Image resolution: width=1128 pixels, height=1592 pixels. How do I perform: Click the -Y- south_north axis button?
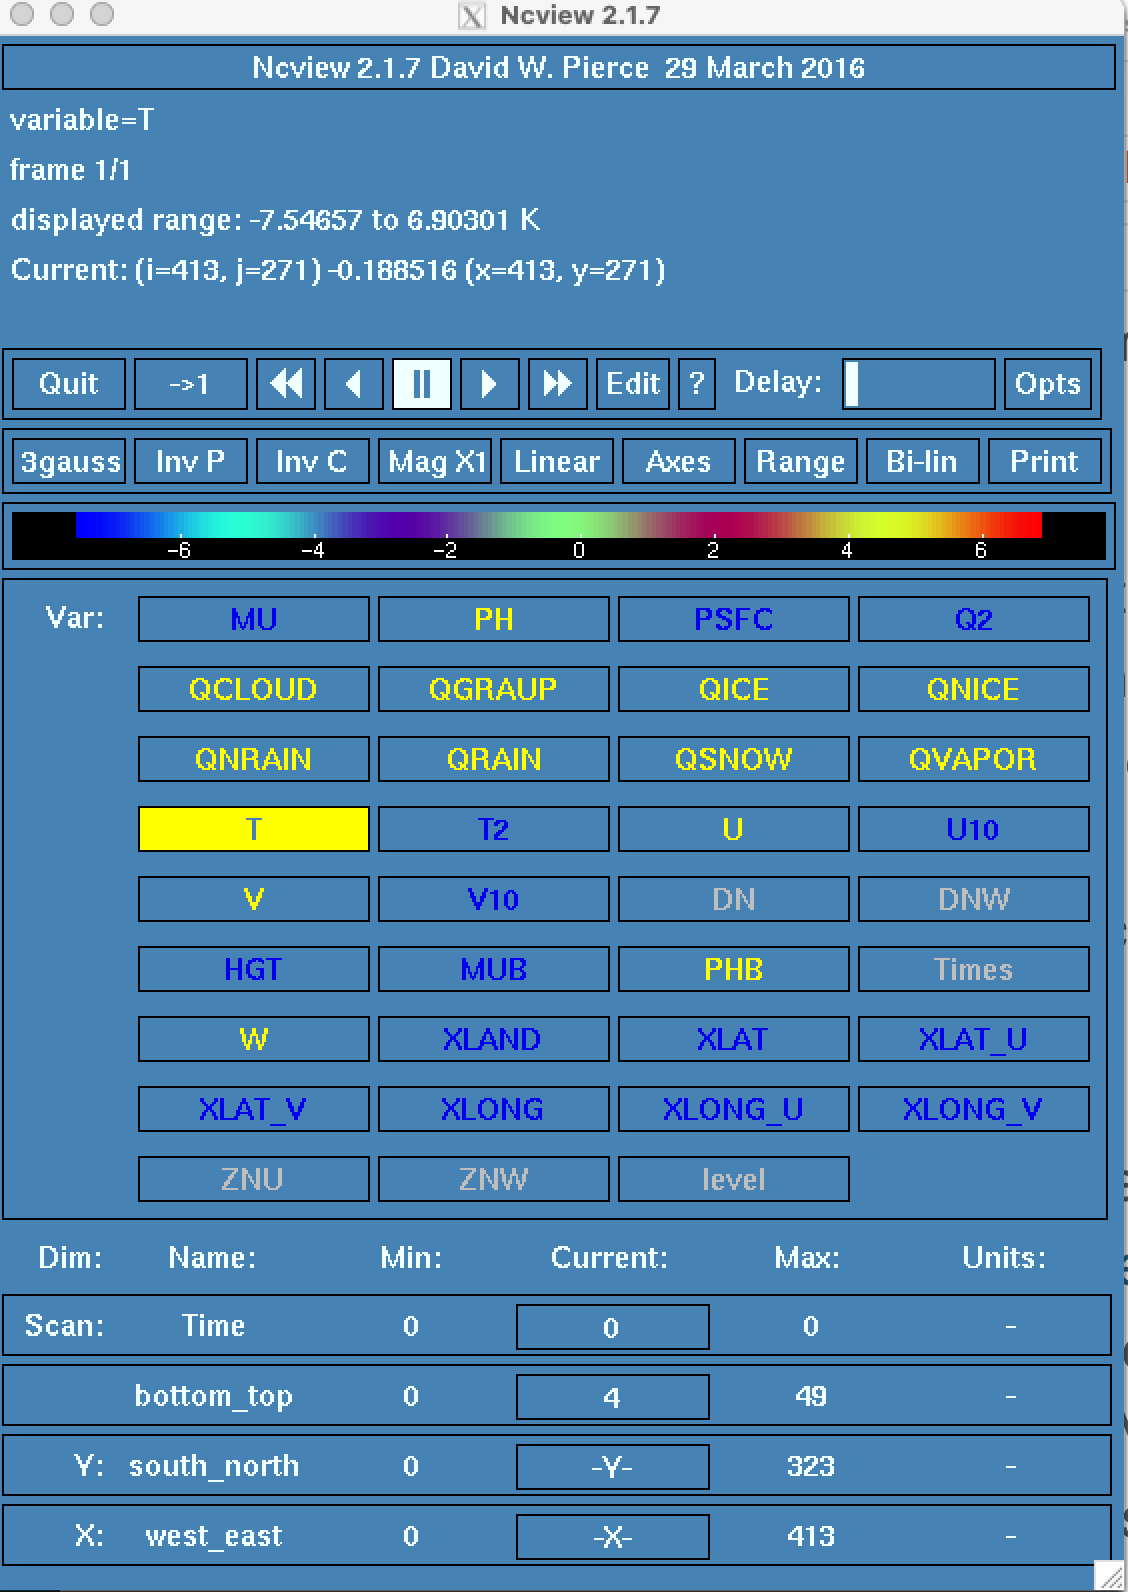(x=613, y=1467)
